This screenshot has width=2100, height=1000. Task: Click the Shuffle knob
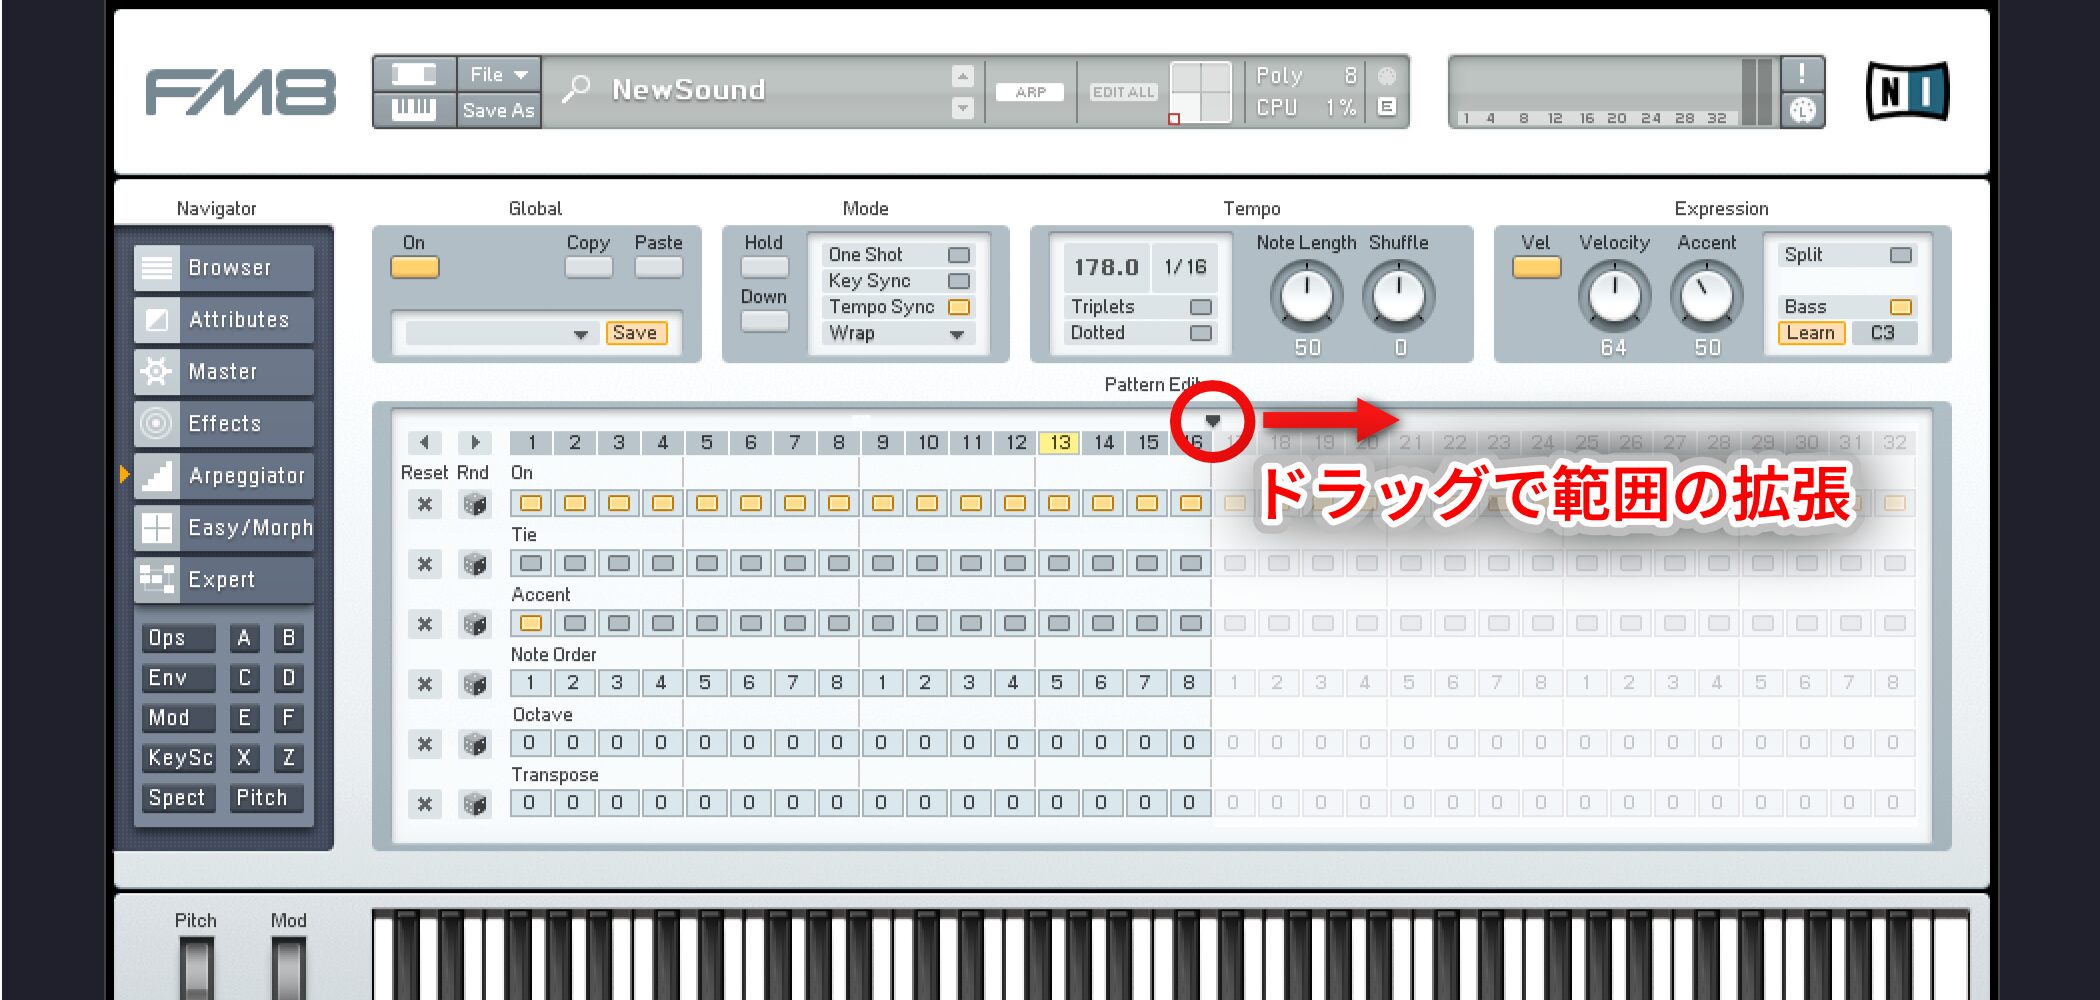pyautogui.click(x=1398, y=296)
